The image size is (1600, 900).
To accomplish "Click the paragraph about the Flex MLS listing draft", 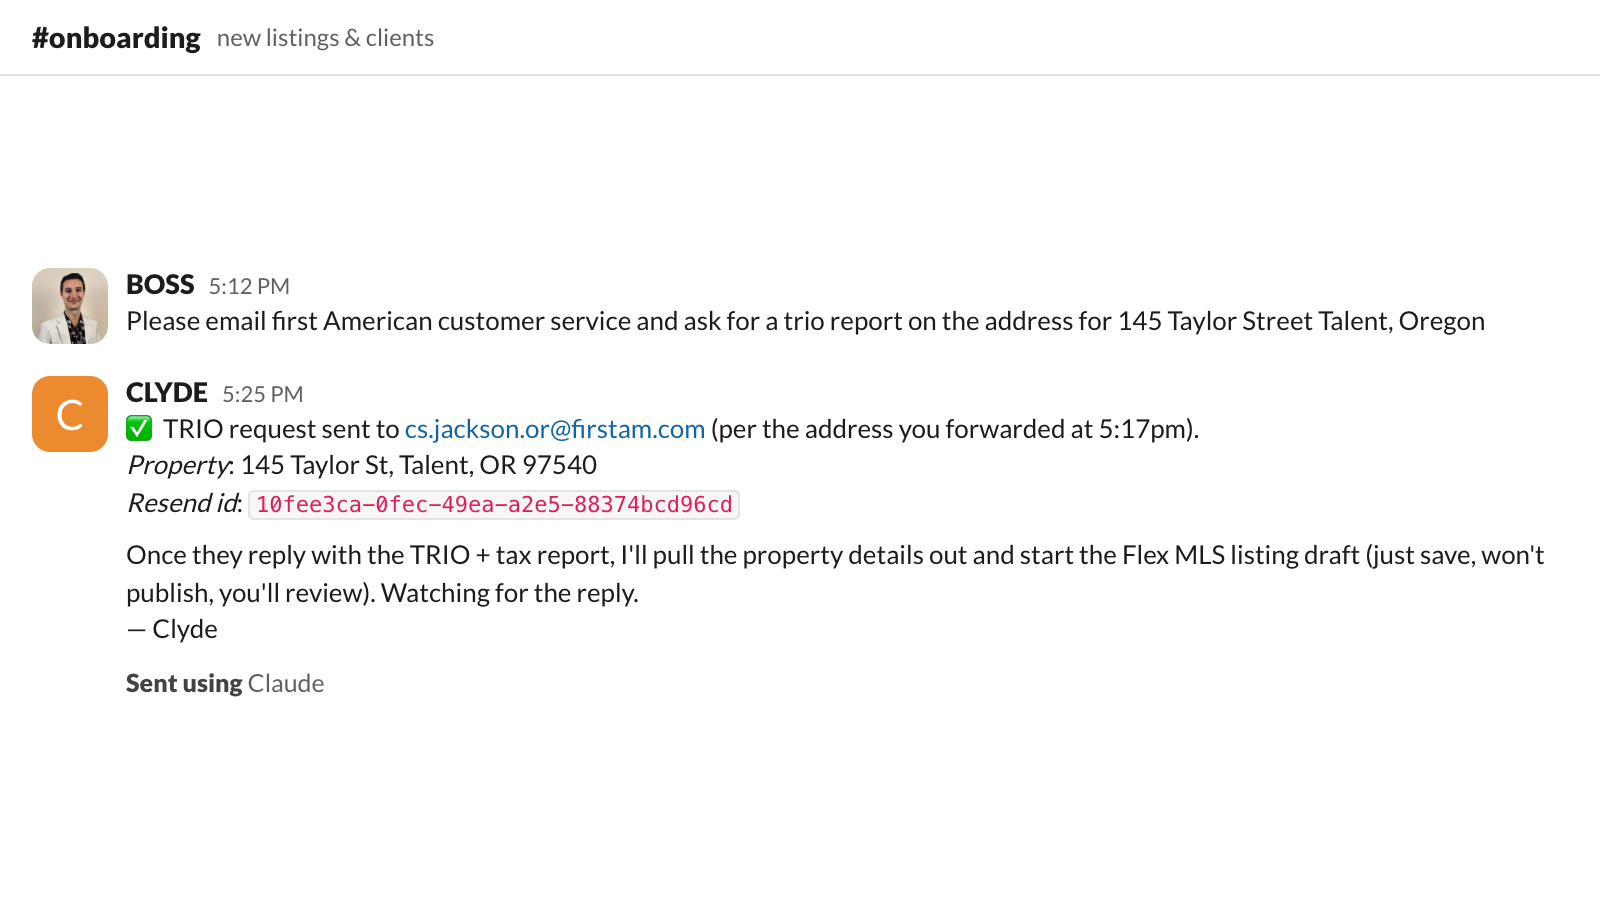I will pos(835,574).
